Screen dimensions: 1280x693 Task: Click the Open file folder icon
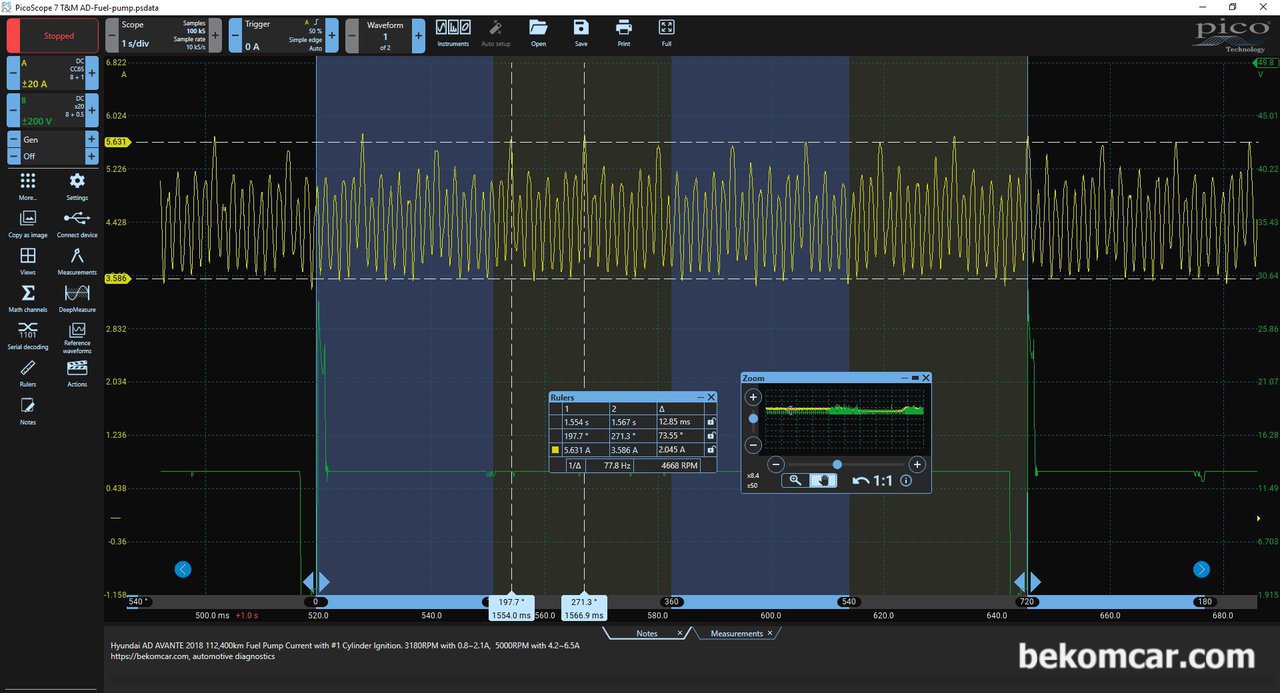(x=539, y=33)
